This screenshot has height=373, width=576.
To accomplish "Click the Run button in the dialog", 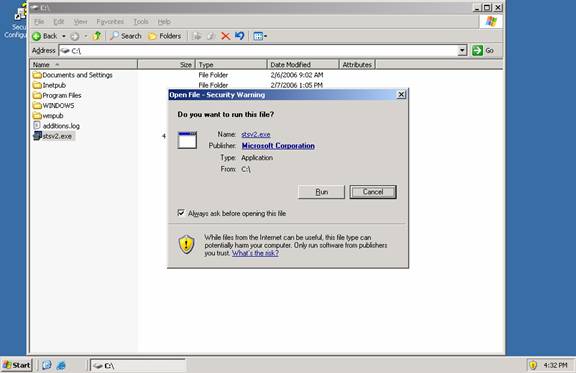I will [321, 192].
